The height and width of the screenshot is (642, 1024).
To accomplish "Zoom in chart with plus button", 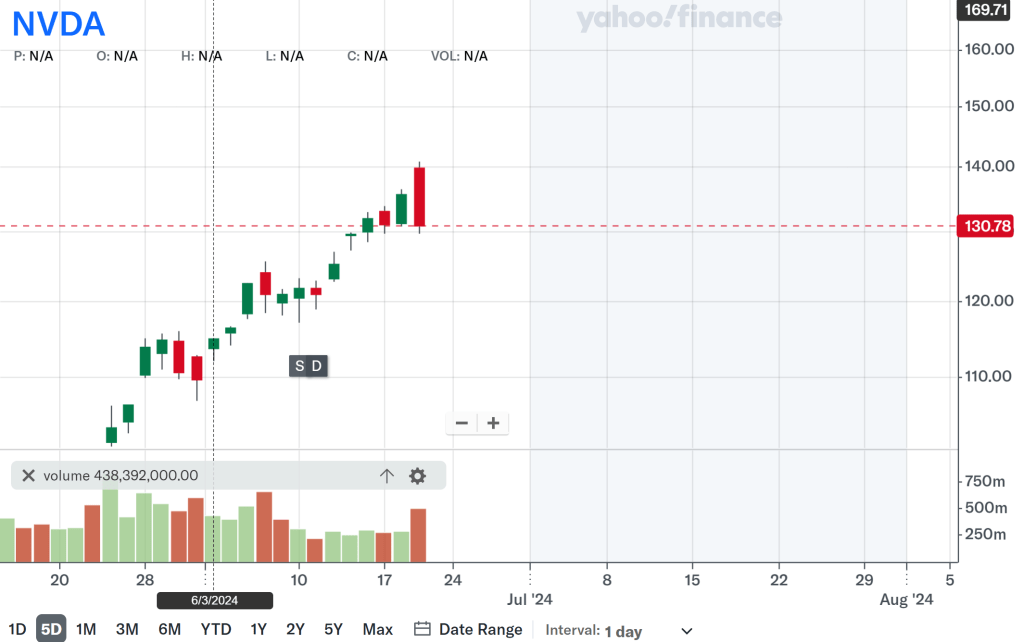I will tap(493, 423).
